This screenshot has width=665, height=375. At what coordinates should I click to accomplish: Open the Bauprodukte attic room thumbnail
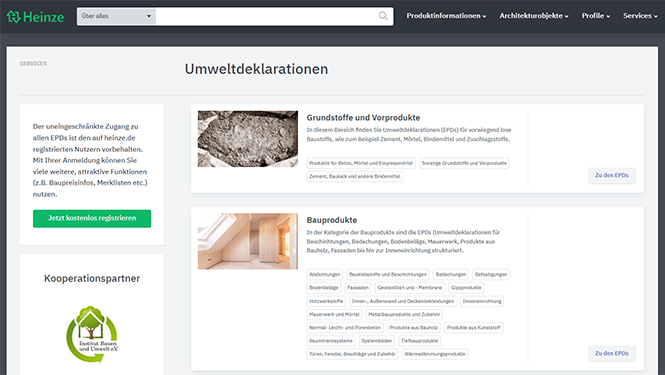tap(248, 241)
